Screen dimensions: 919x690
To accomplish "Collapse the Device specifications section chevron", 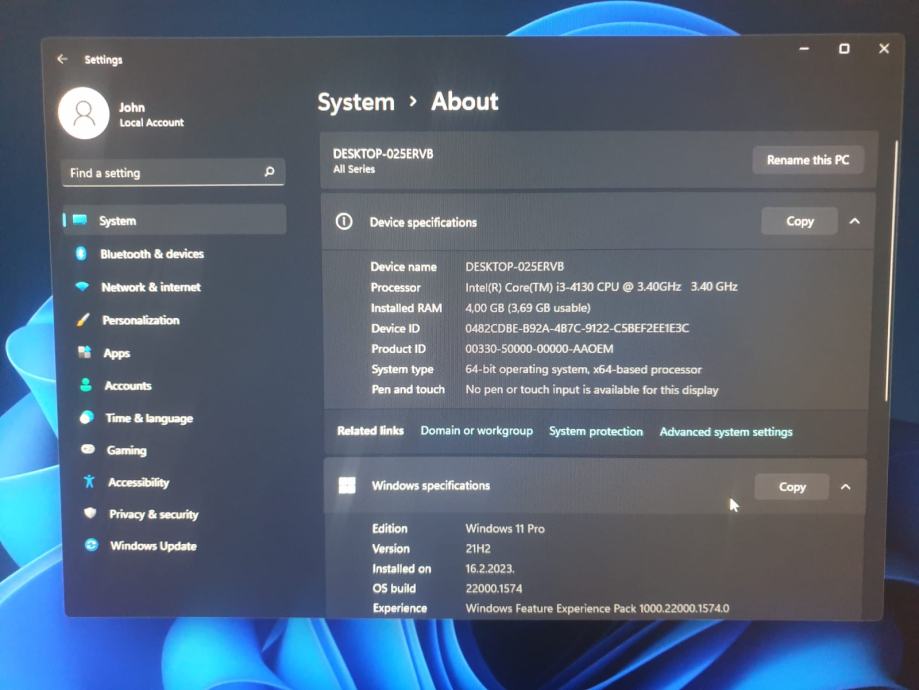I will [855, 221].
